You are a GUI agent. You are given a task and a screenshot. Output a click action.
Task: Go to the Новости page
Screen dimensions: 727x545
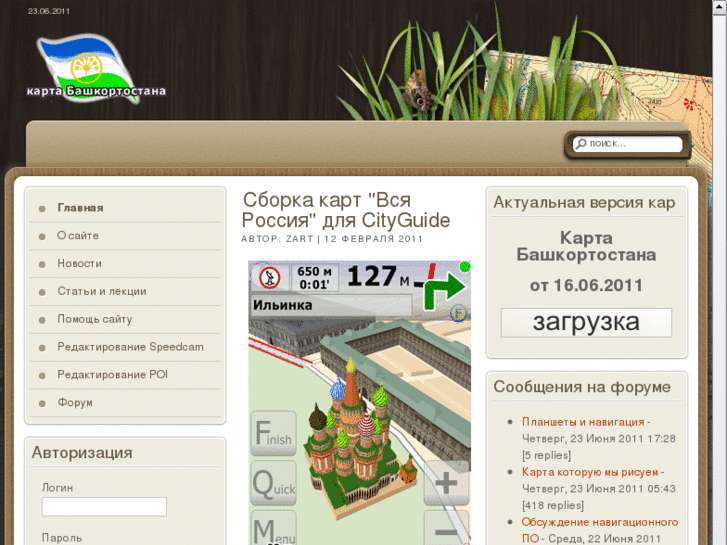click(x=79, y=263)
